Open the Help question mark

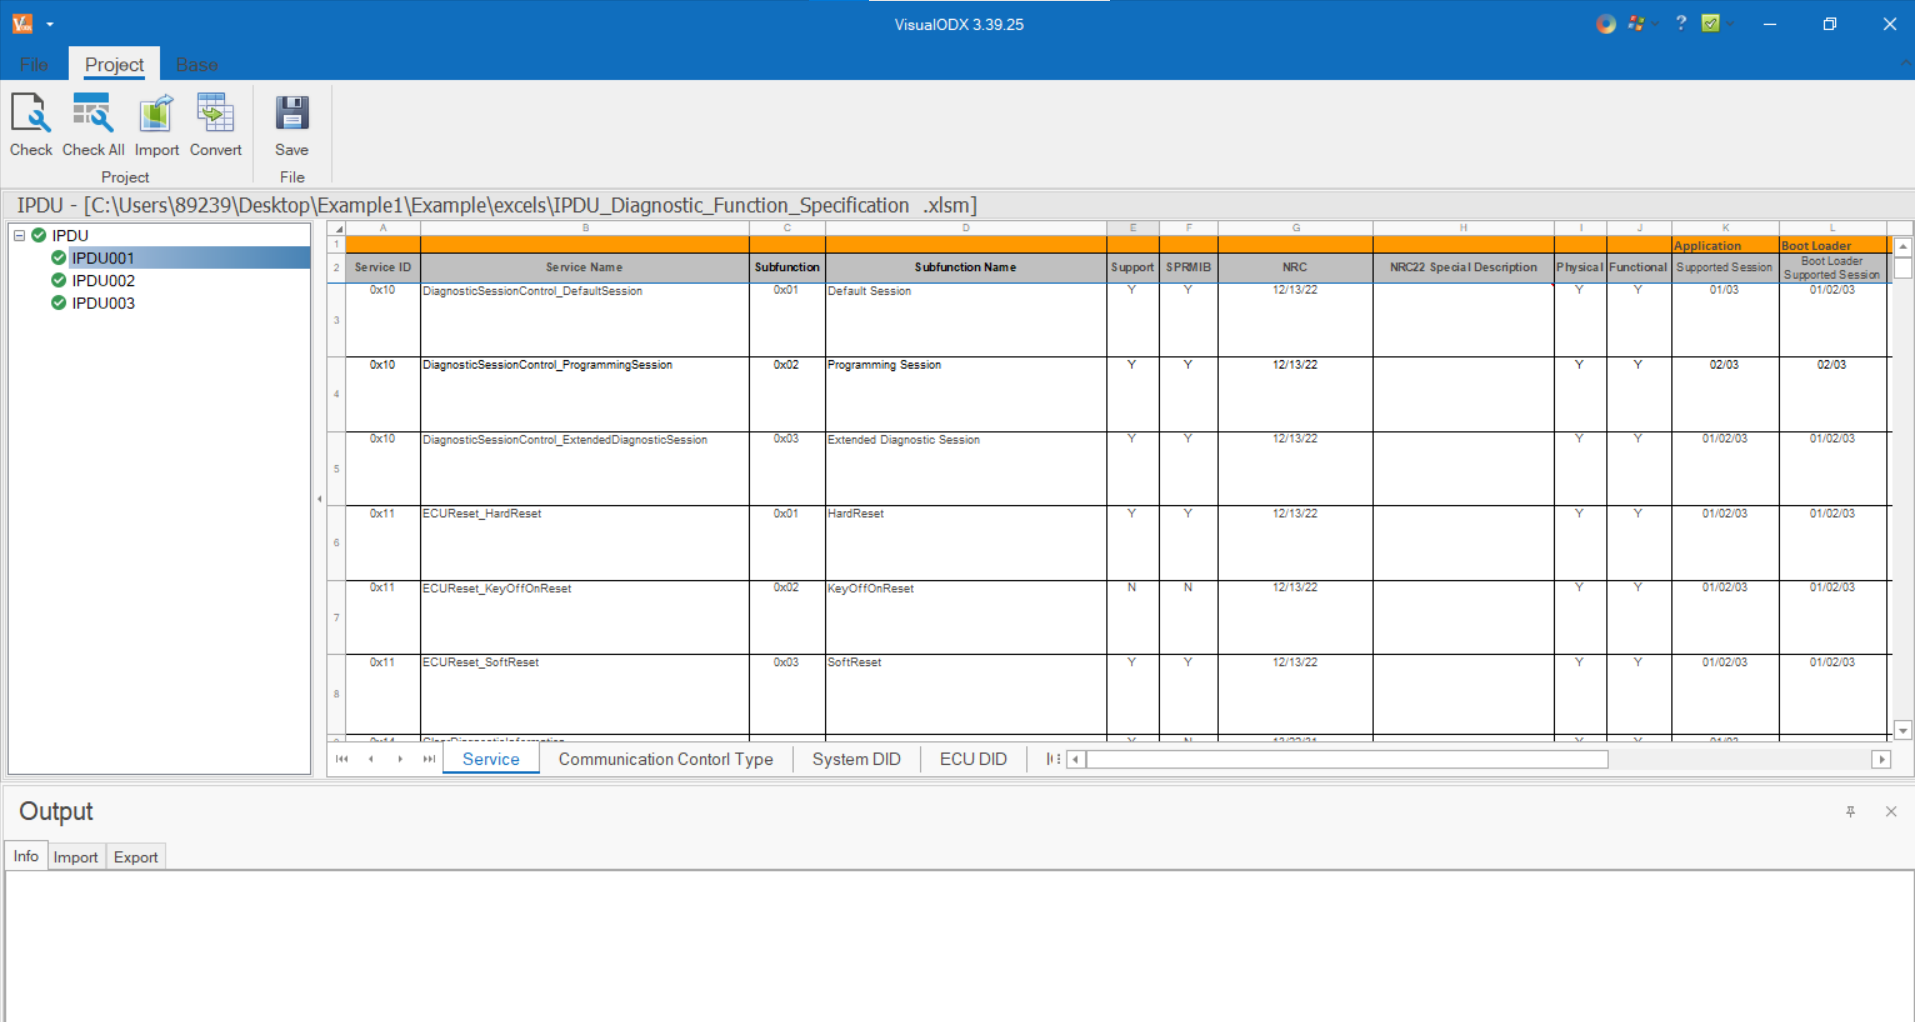point(1681,23)
